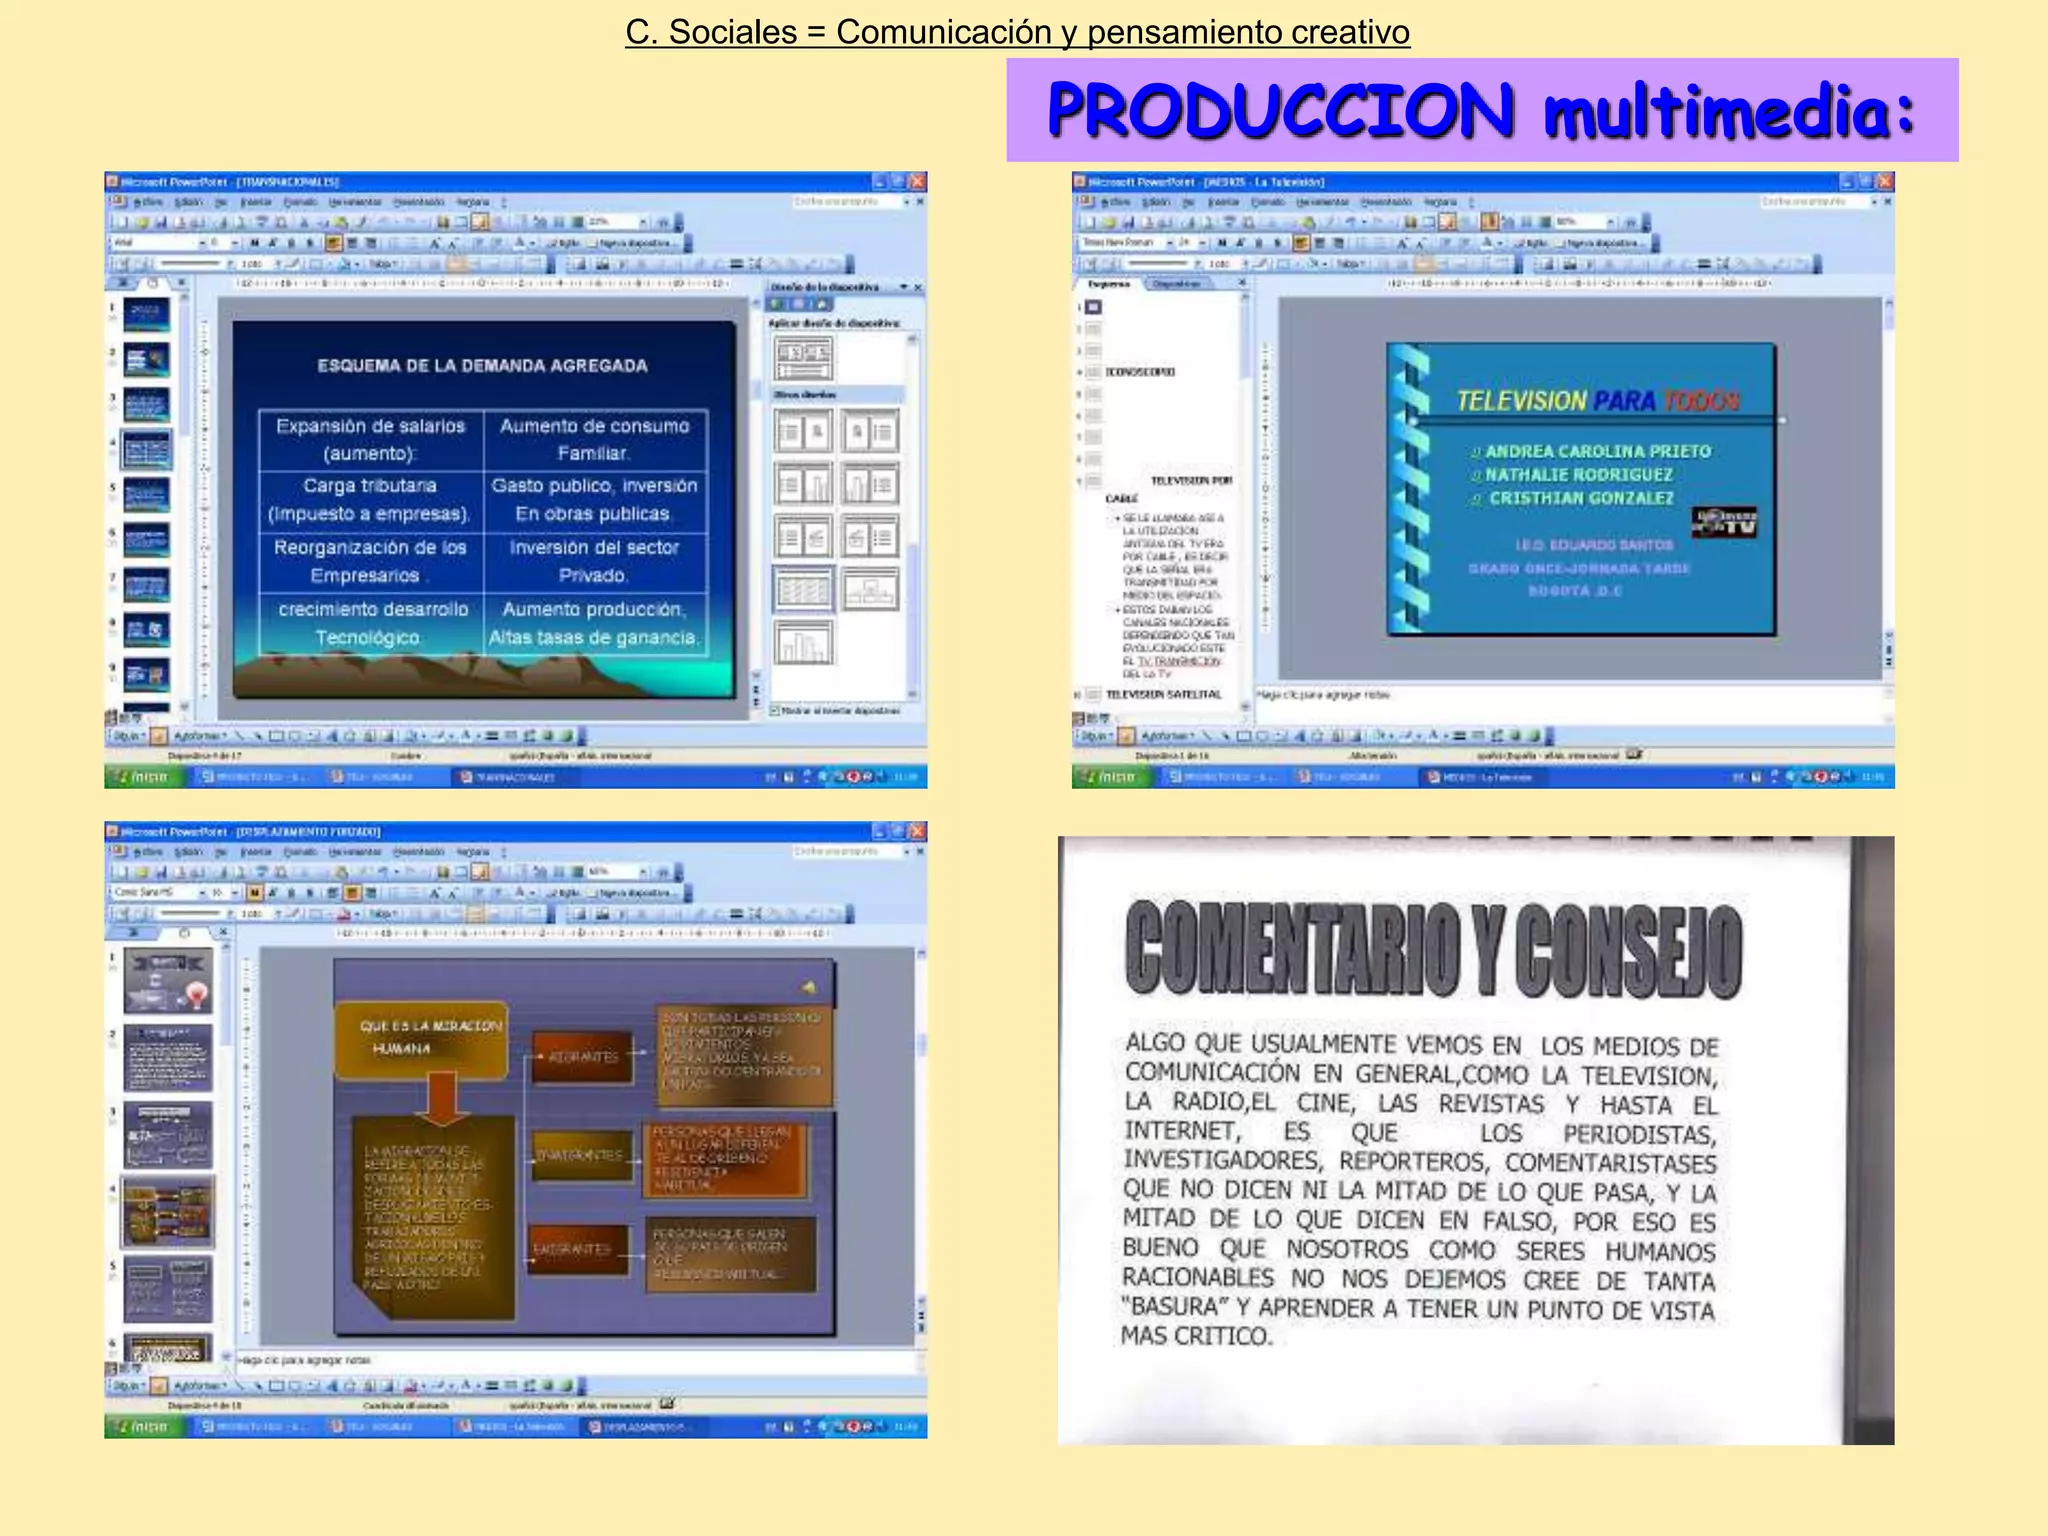Screen dimensions: 2048x1536
Task: Toggle Italic in La Televisión window
Action: click(x=1241, y=243)
